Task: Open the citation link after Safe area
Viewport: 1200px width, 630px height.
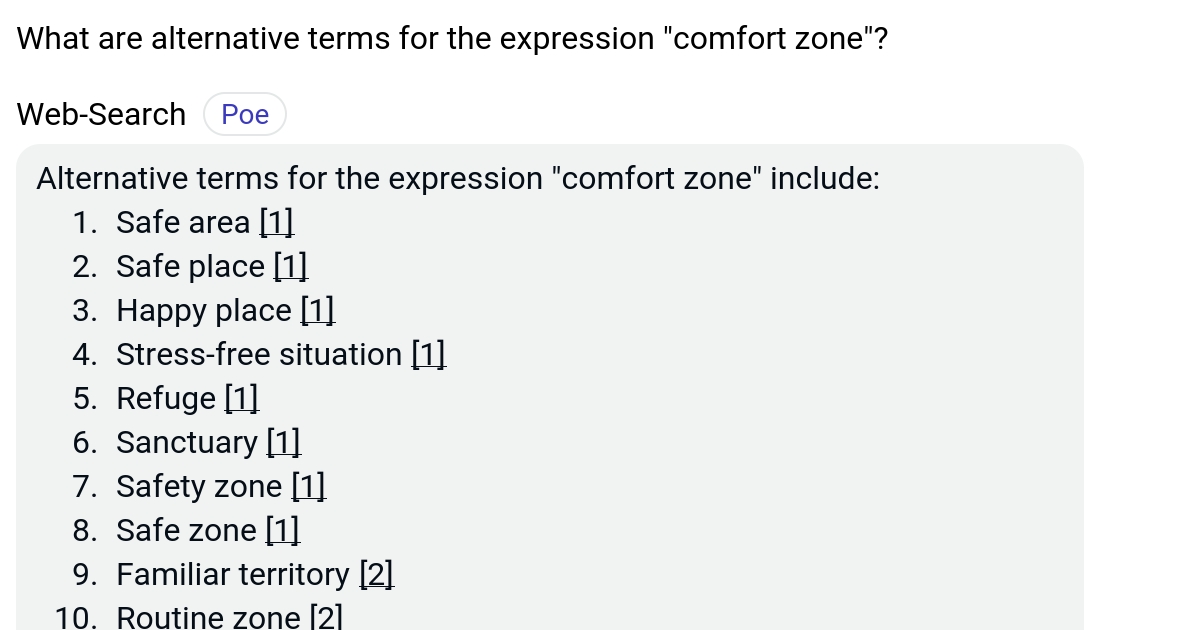Action: 276,222
